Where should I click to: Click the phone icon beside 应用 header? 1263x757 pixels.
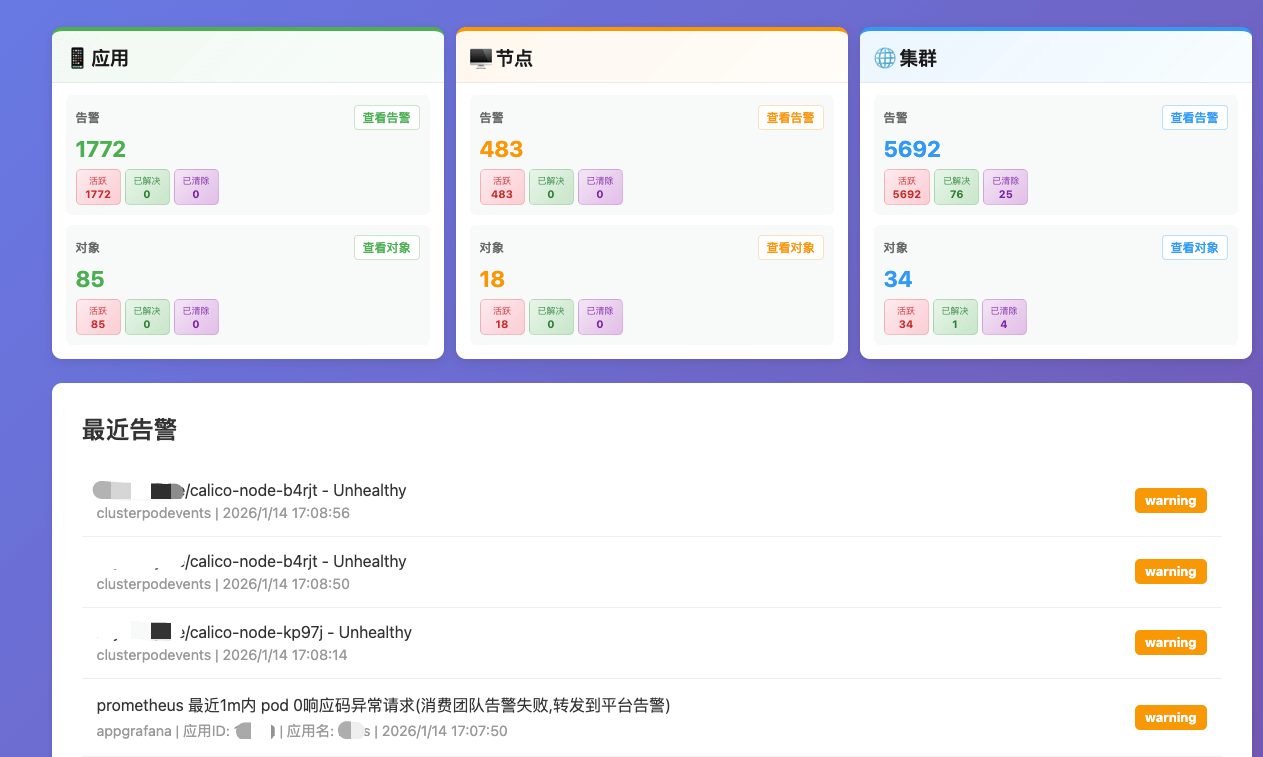click(x=77, y=58)
